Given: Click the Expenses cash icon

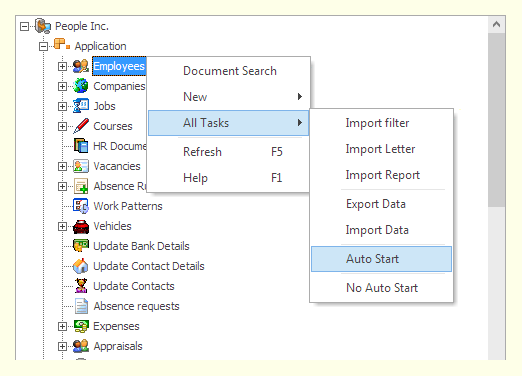Looking at the screenshot, I should click(x=81, y=326).
